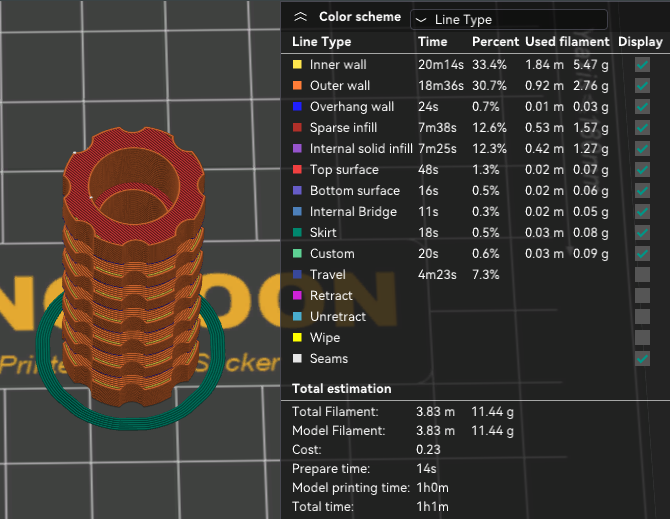Select the Unretract row label
This screenshot has width=670, height=519.
(338, 316)
